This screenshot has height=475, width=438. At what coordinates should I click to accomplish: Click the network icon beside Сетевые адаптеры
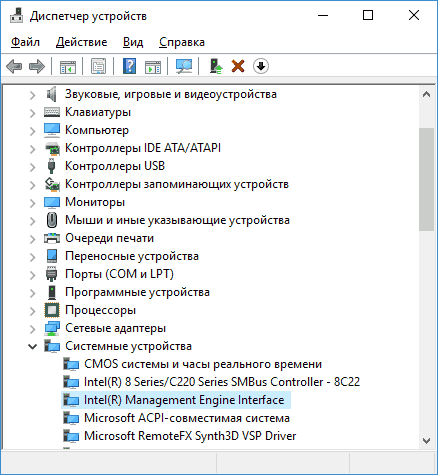pyautogui.click(x=52, y=328)
